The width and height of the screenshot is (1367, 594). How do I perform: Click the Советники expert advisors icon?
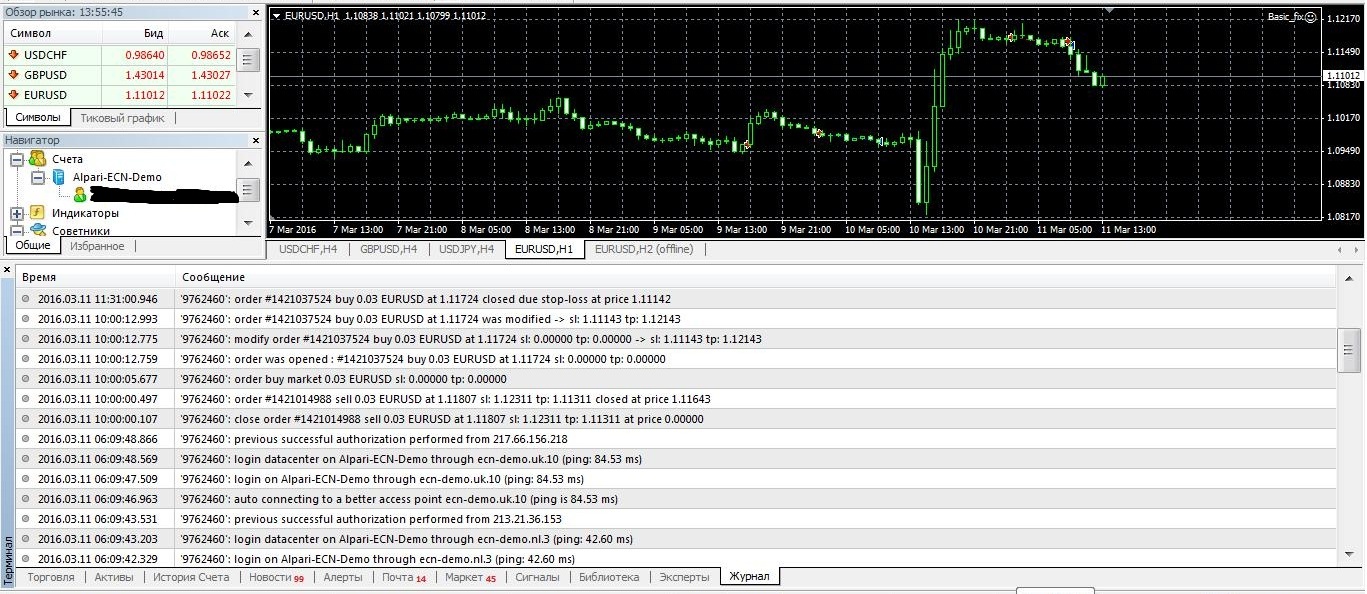pos(37,230)
